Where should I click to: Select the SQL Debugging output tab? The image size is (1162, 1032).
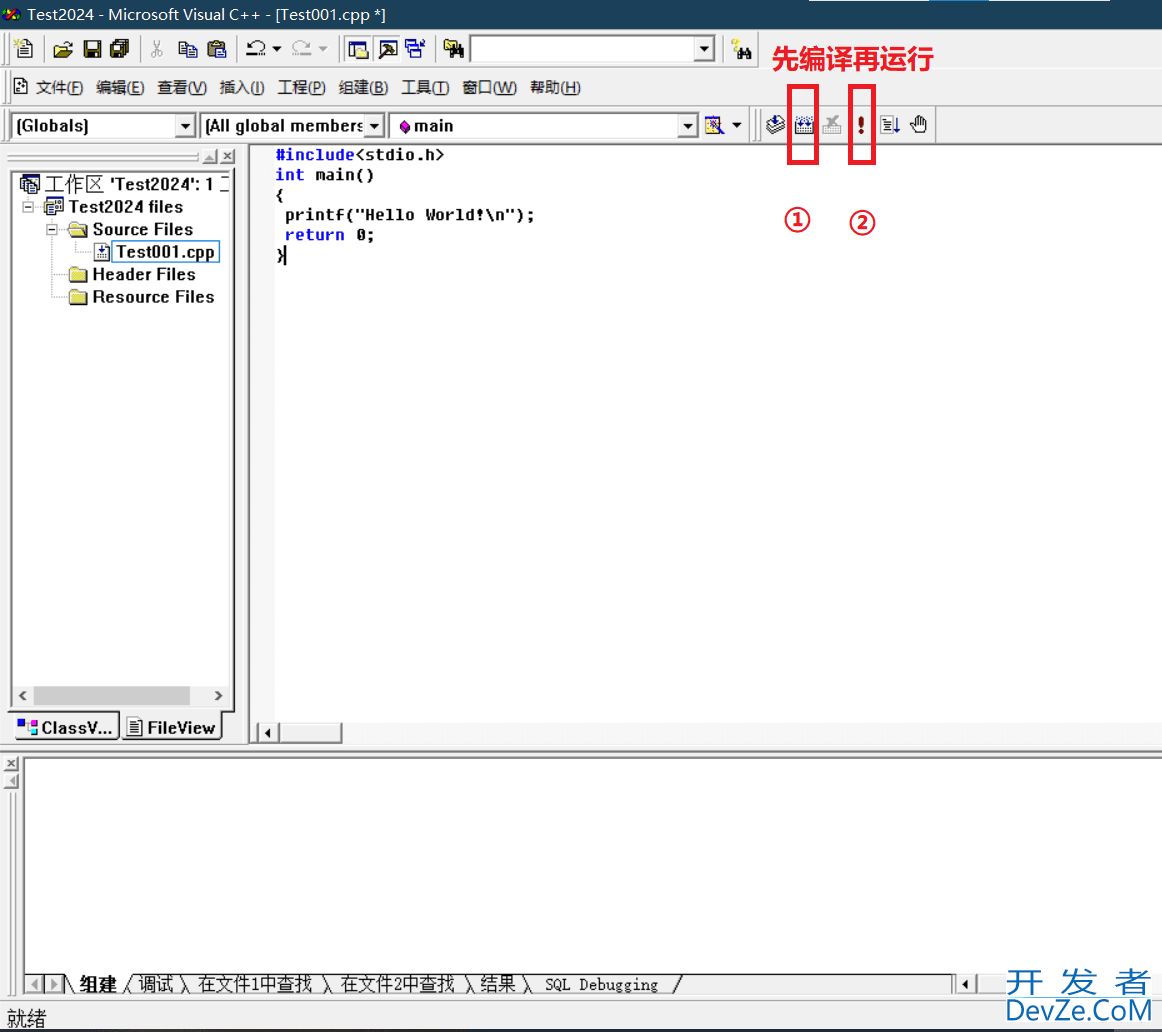point(601,985)
